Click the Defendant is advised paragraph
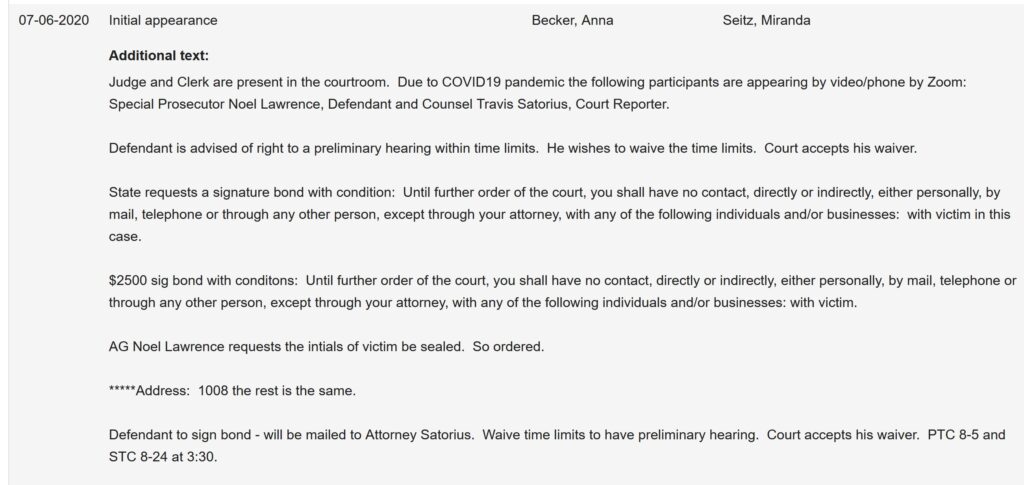1024x485 pixels. coord(513,148)
